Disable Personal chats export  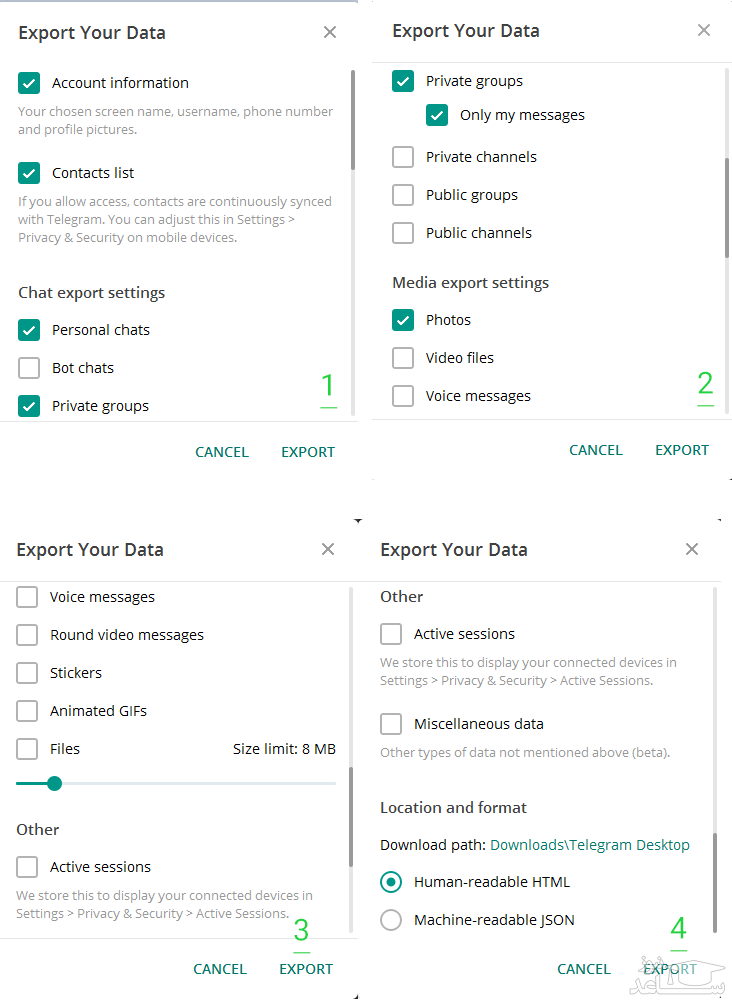point(29,330)
